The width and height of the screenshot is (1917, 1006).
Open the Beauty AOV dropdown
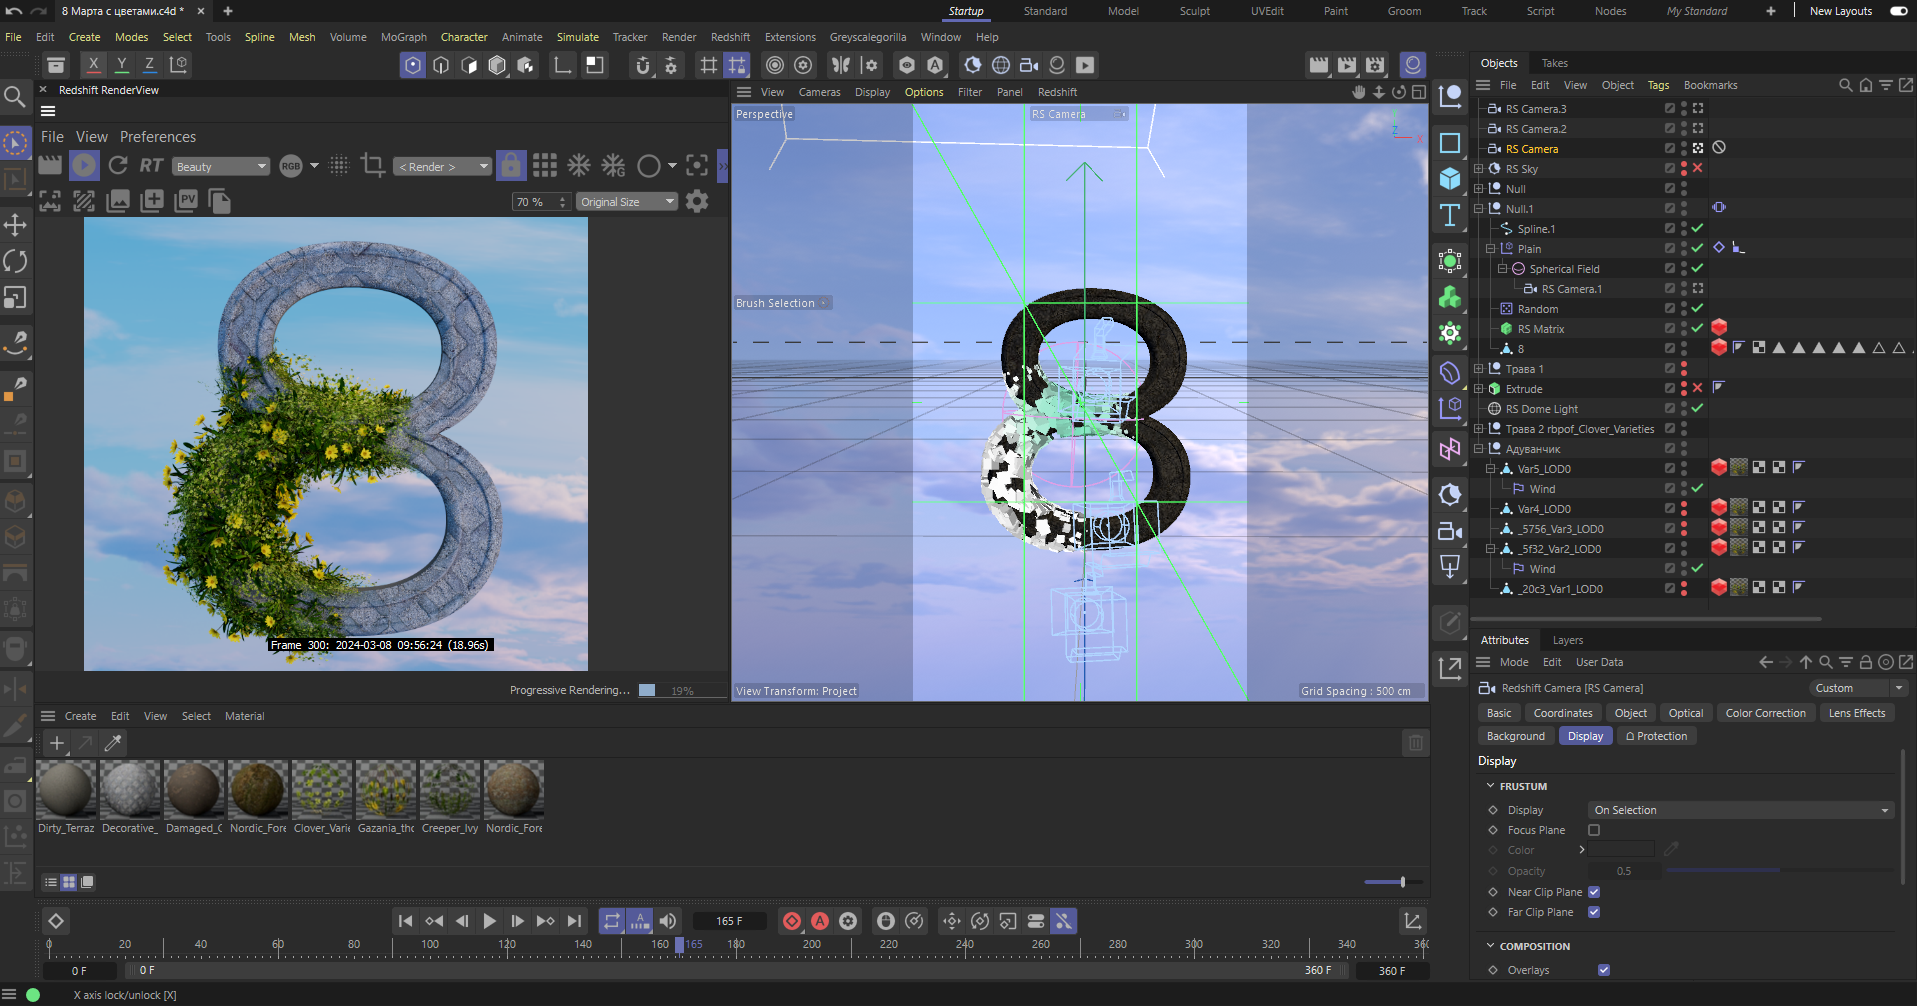point(221,167)
